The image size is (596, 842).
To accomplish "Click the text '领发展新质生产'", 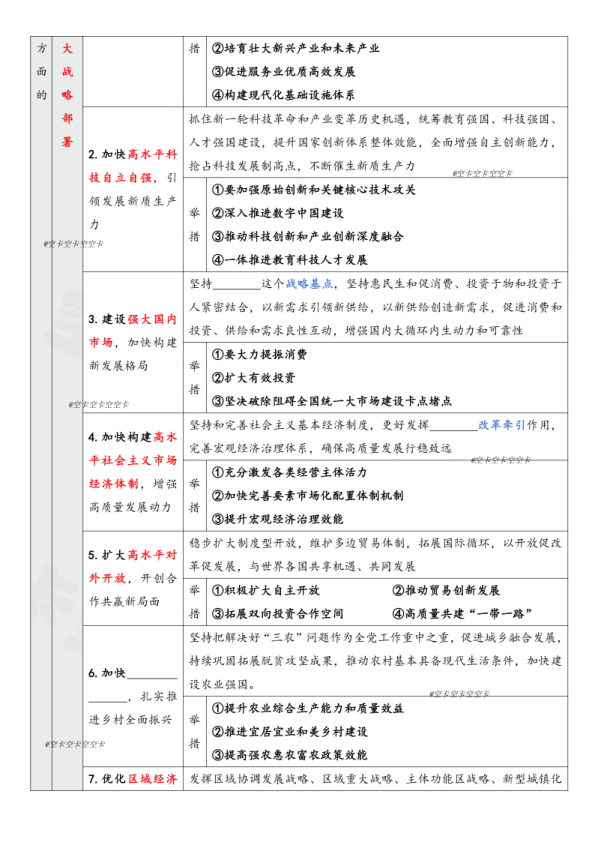I will pyautogui.click(x=133, y=201).
